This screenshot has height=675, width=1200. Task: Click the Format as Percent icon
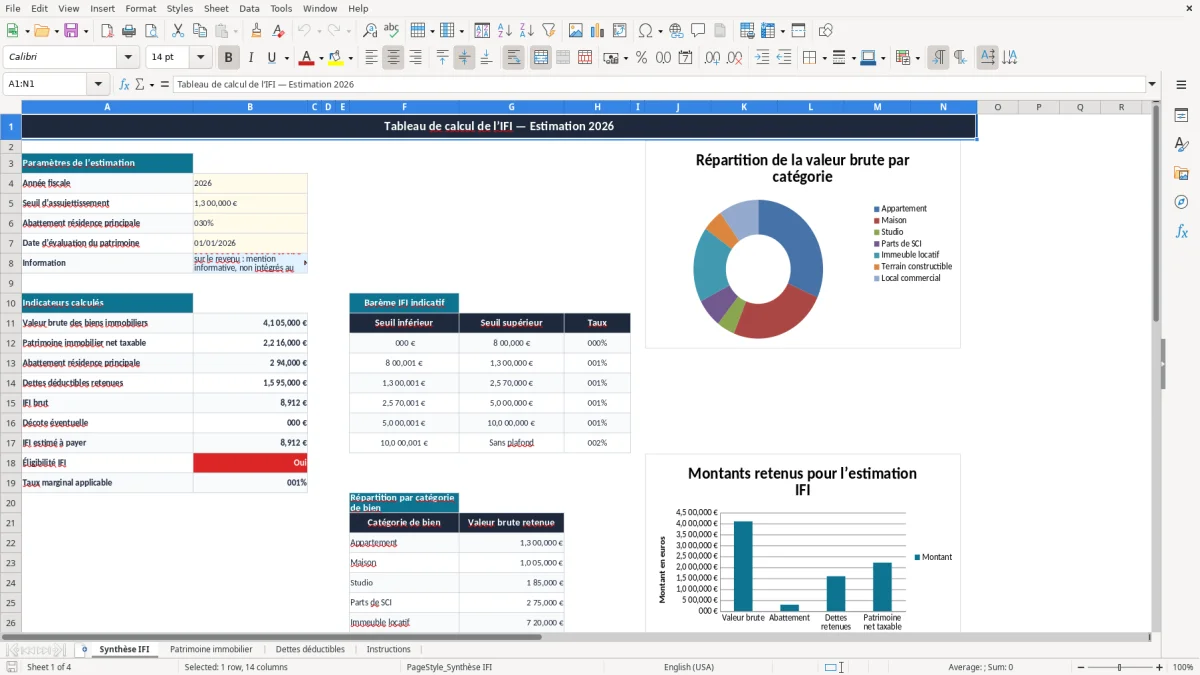pos(641,58)
